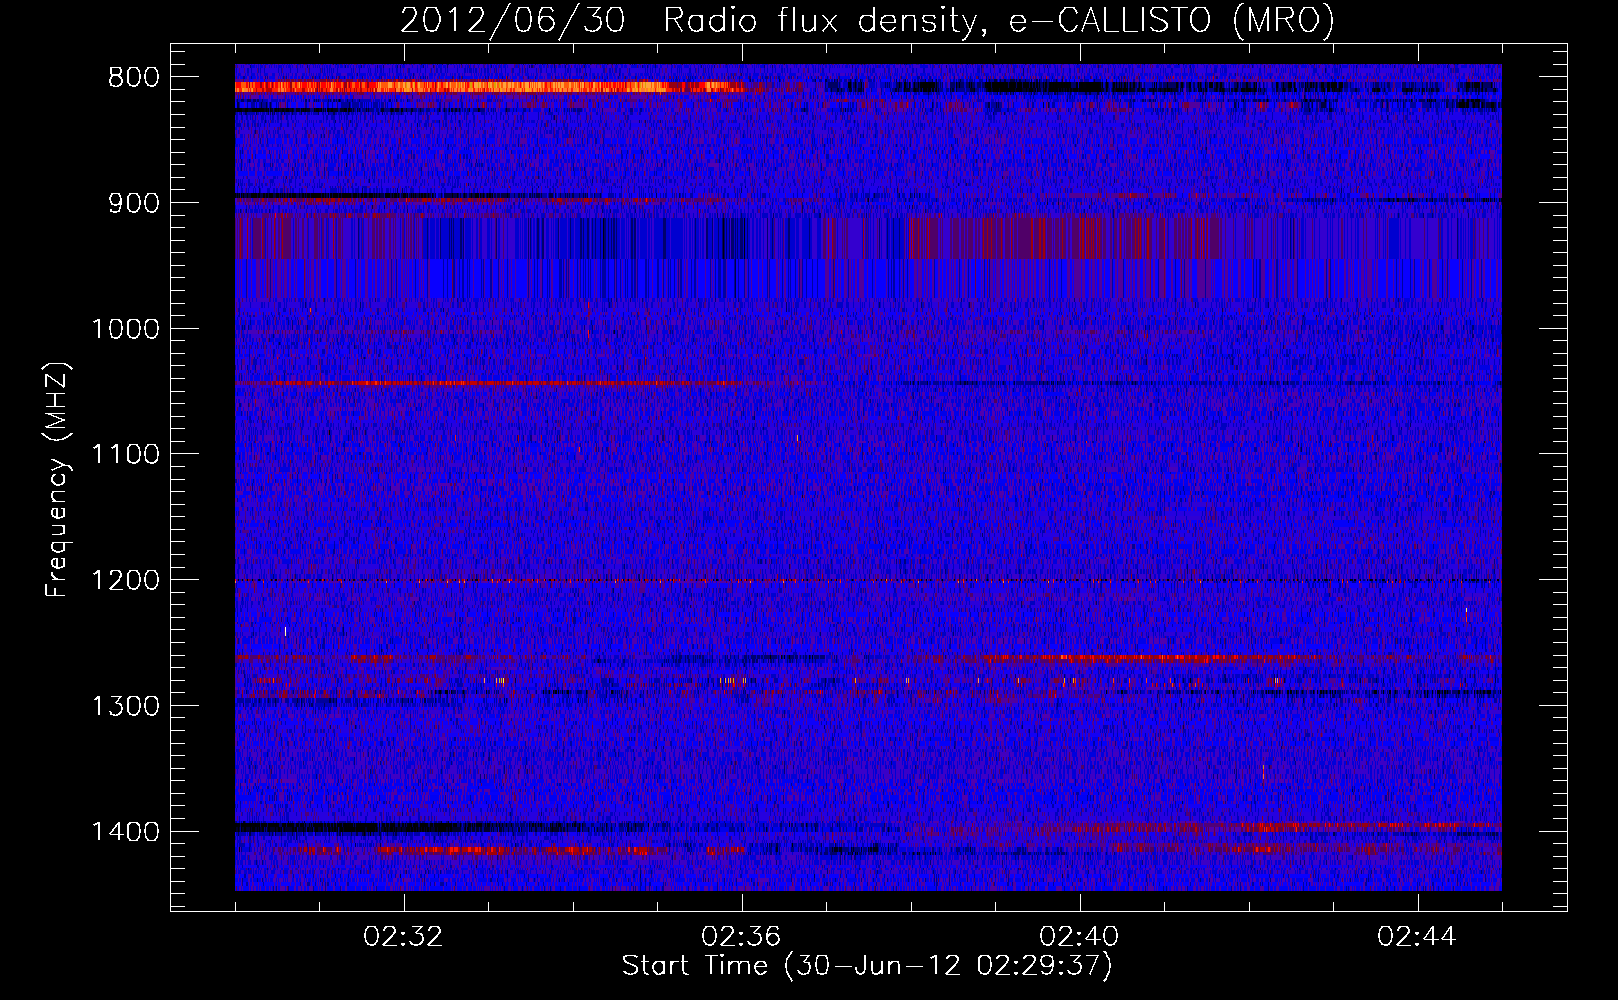Click the bright orange emission band near 800 MHz
Viewport: 1618px width, 1000px height.
490,87
